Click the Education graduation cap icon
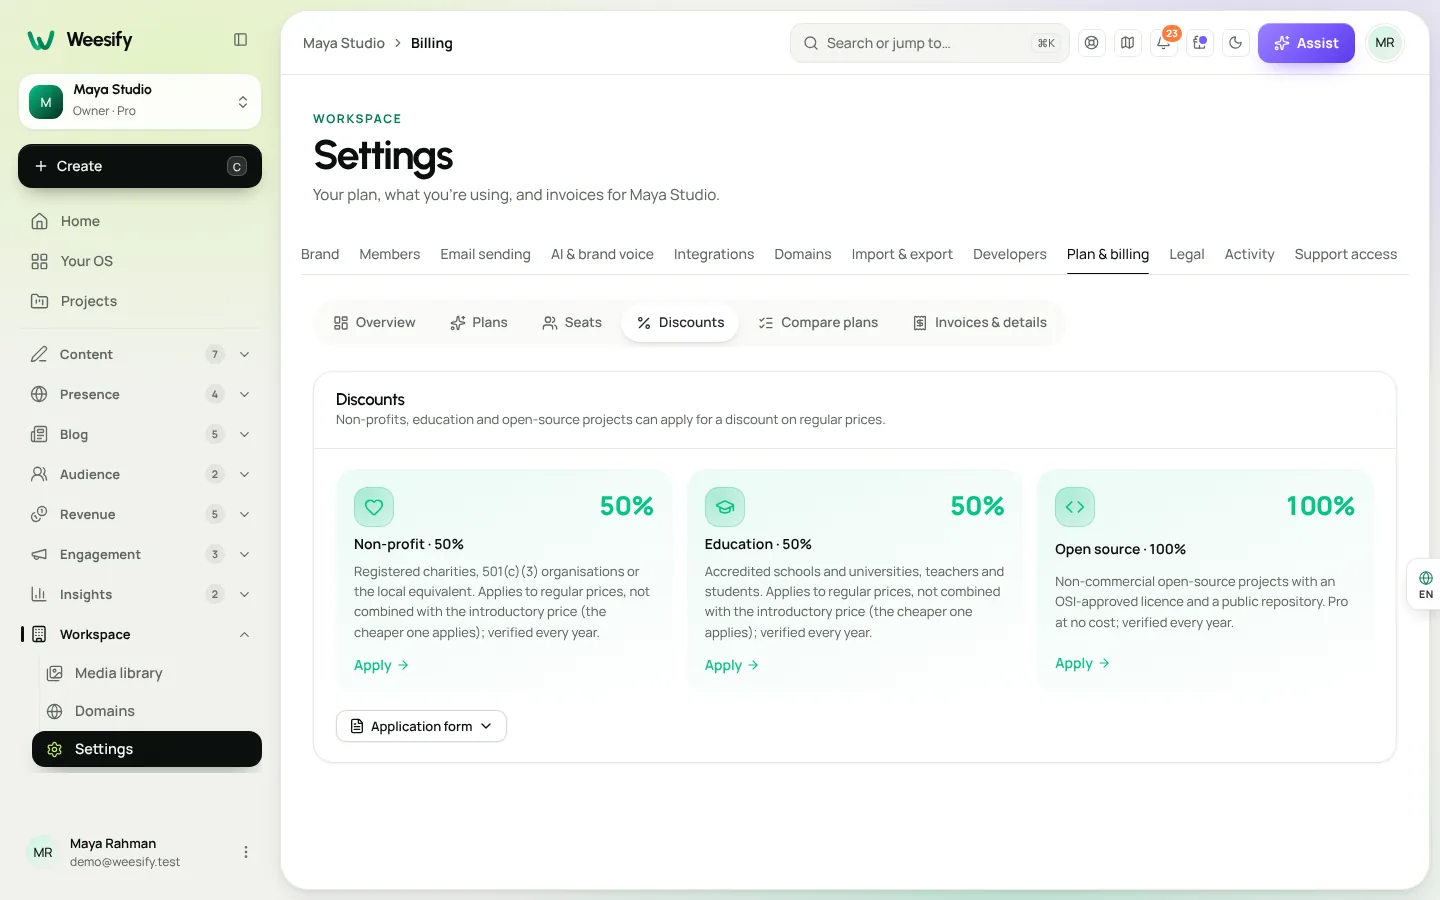 [x=725, y=507]
